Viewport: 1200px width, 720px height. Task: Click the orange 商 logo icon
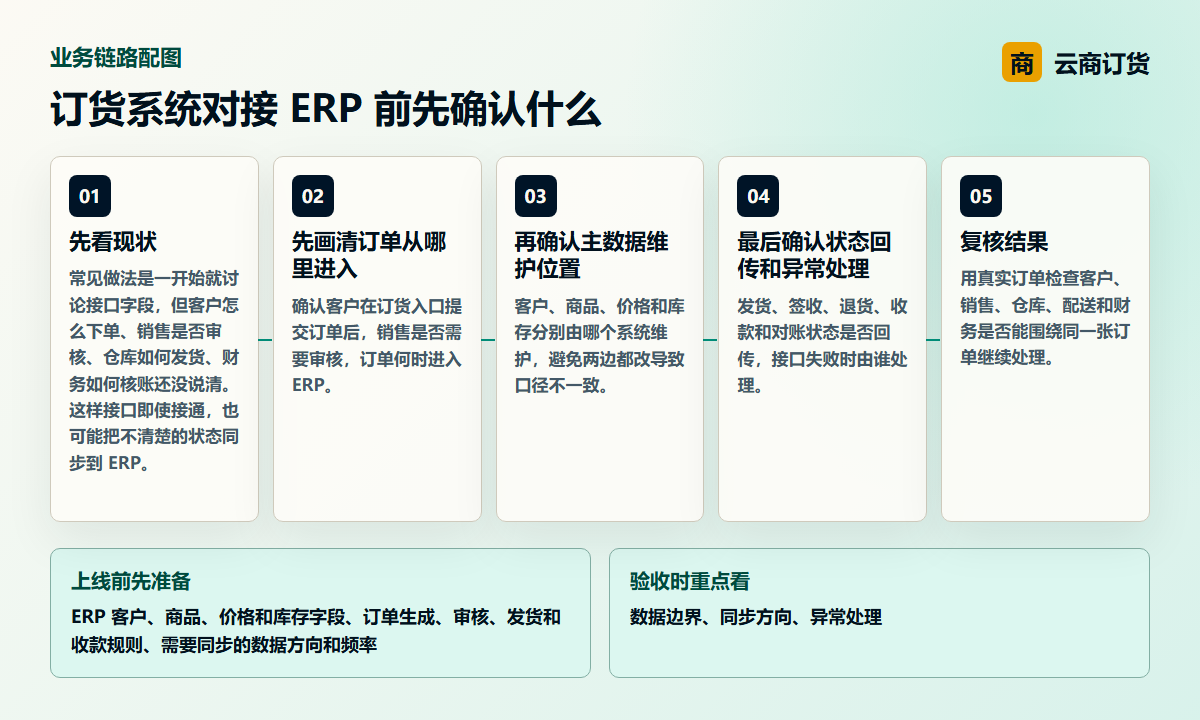pos(1022,63)
